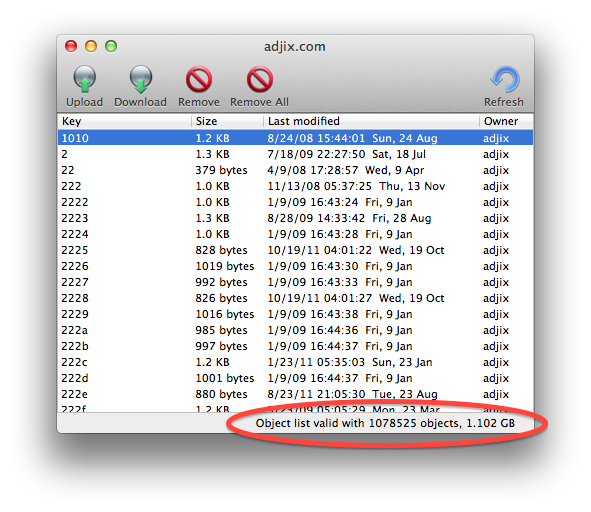Click the 826 bytes size cell

[221, 298]
